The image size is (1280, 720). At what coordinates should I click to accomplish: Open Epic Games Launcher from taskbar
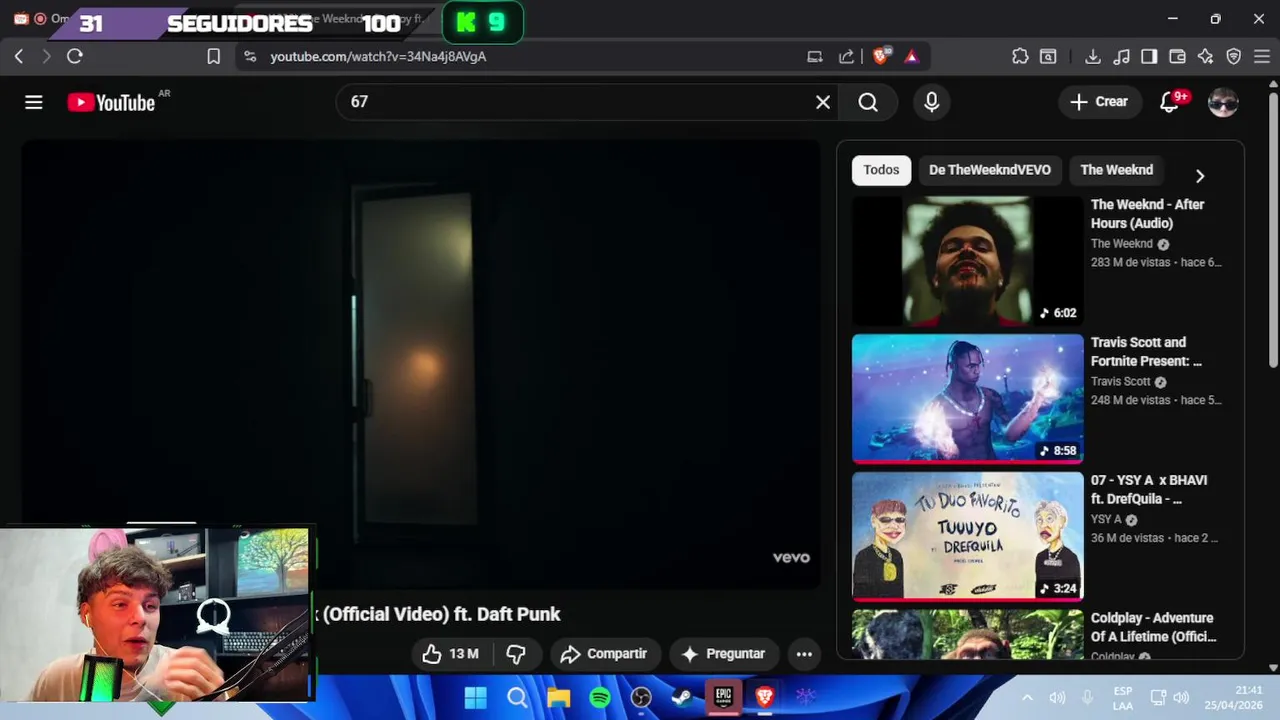coord(723,697)
